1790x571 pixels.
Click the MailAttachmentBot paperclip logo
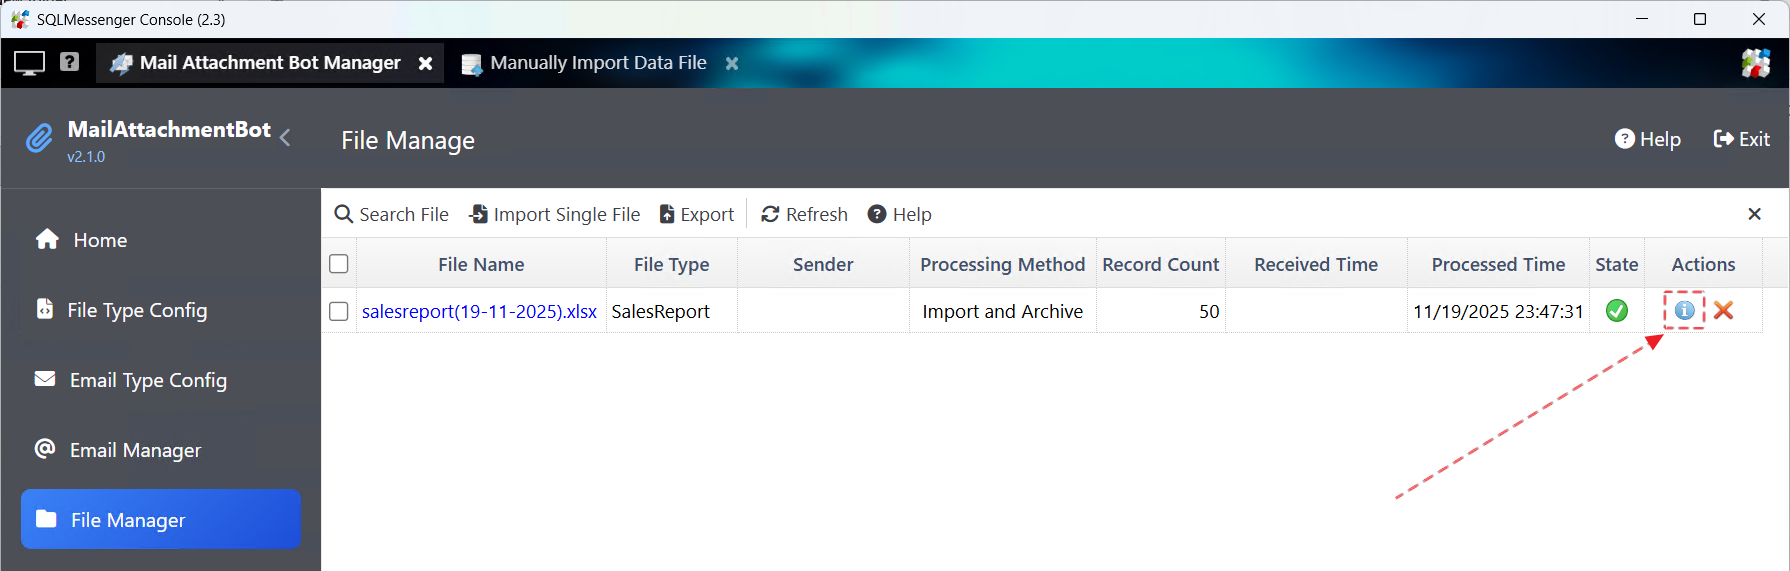[x=39, y=138]
